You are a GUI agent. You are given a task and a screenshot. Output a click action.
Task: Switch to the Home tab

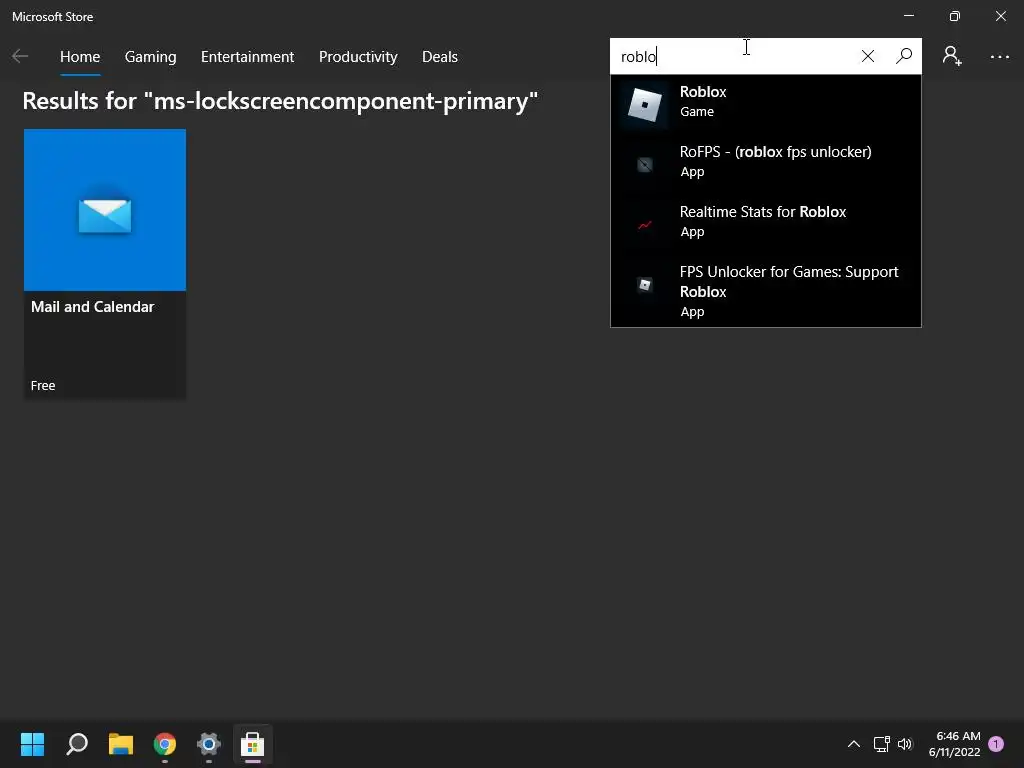[x=80, y=57]
